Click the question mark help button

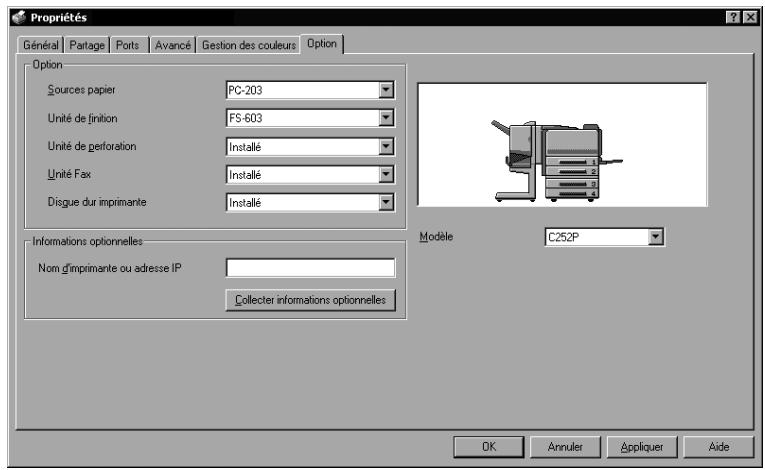point(733,18)
